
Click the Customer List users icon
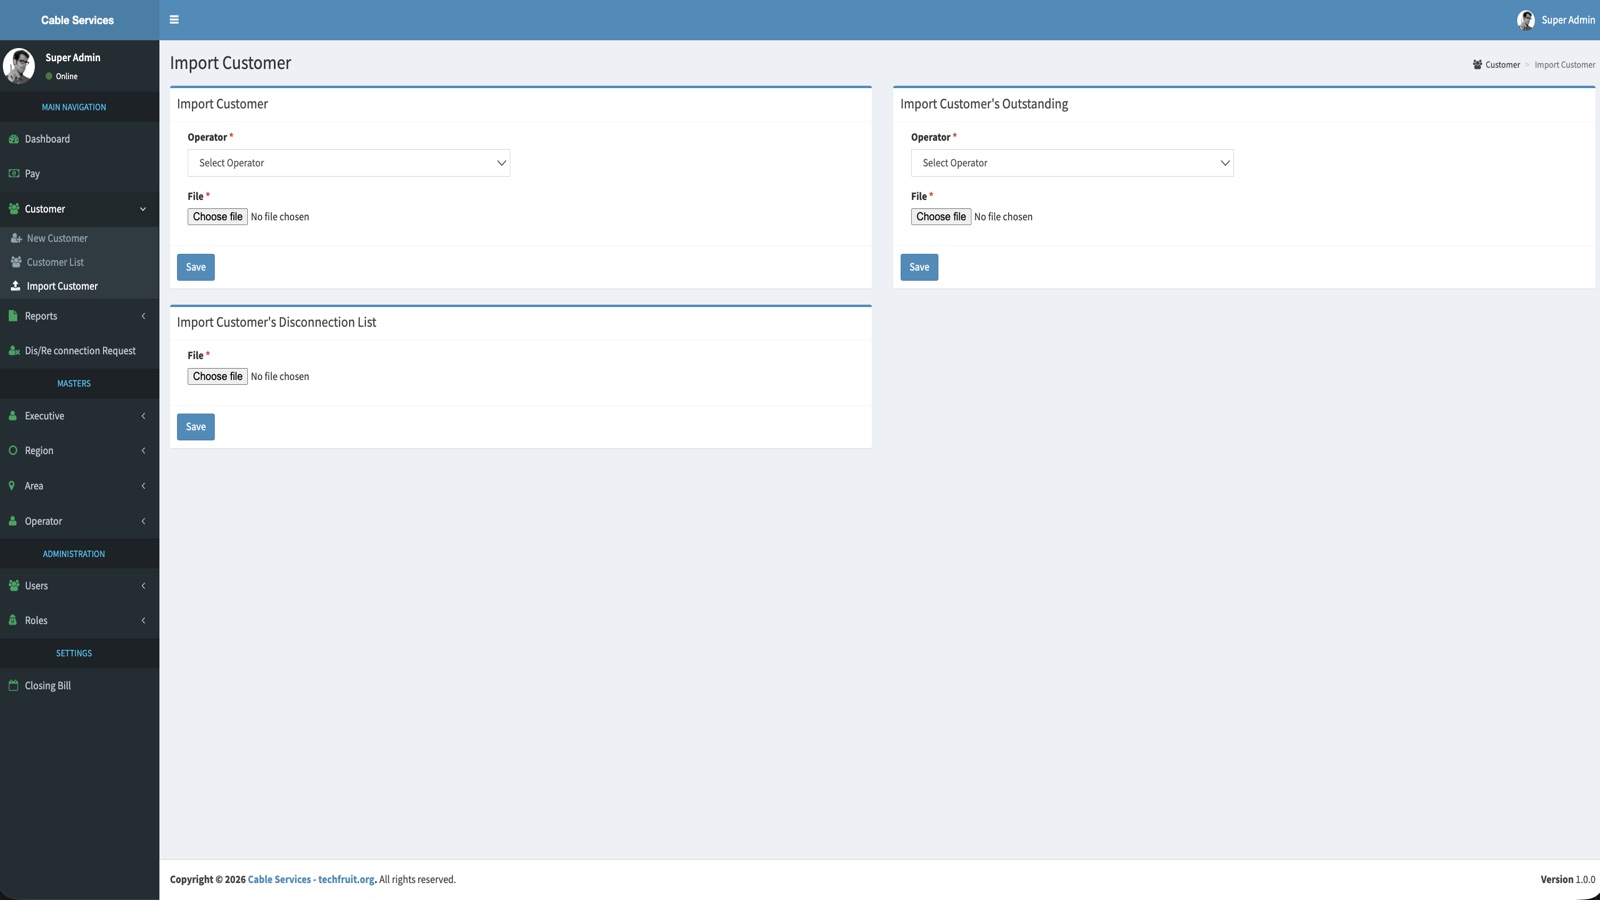pos(16,262)
